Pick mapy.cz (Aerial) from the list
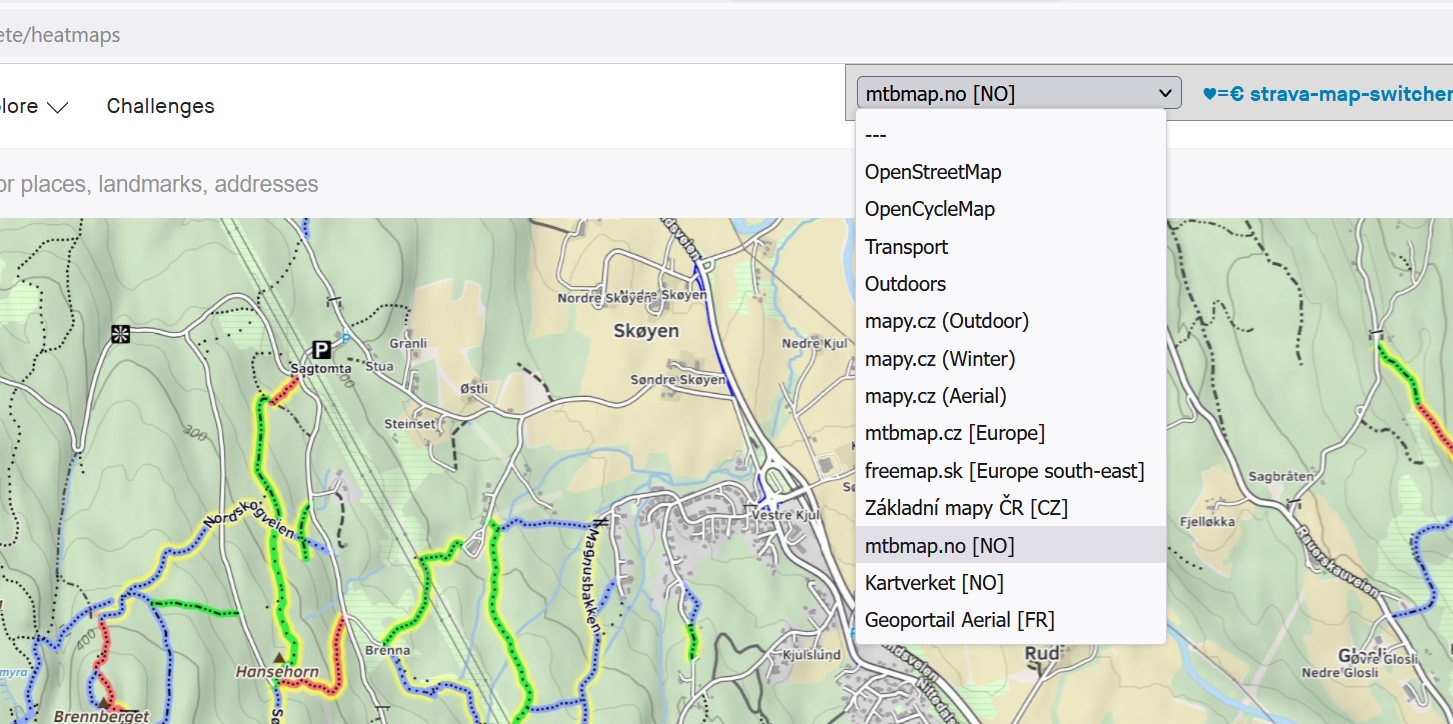This screenshot has width=1453, height=724. [1011, 396]
